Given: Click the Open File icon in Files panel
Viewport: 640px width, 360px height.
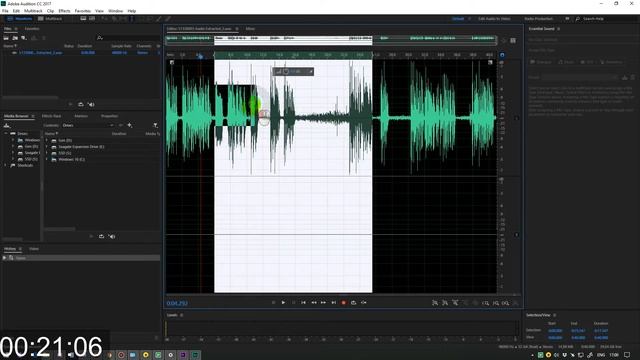Looking at the screenshot, I should 6,38.
